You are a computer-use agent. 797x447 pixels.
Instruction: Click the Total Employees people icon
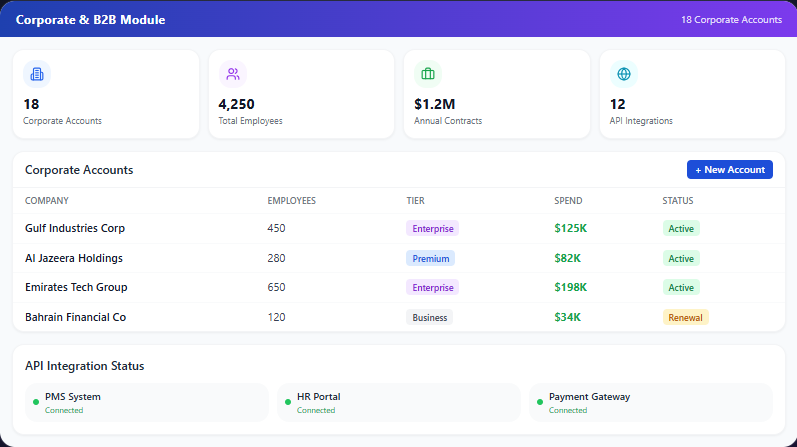233,74
